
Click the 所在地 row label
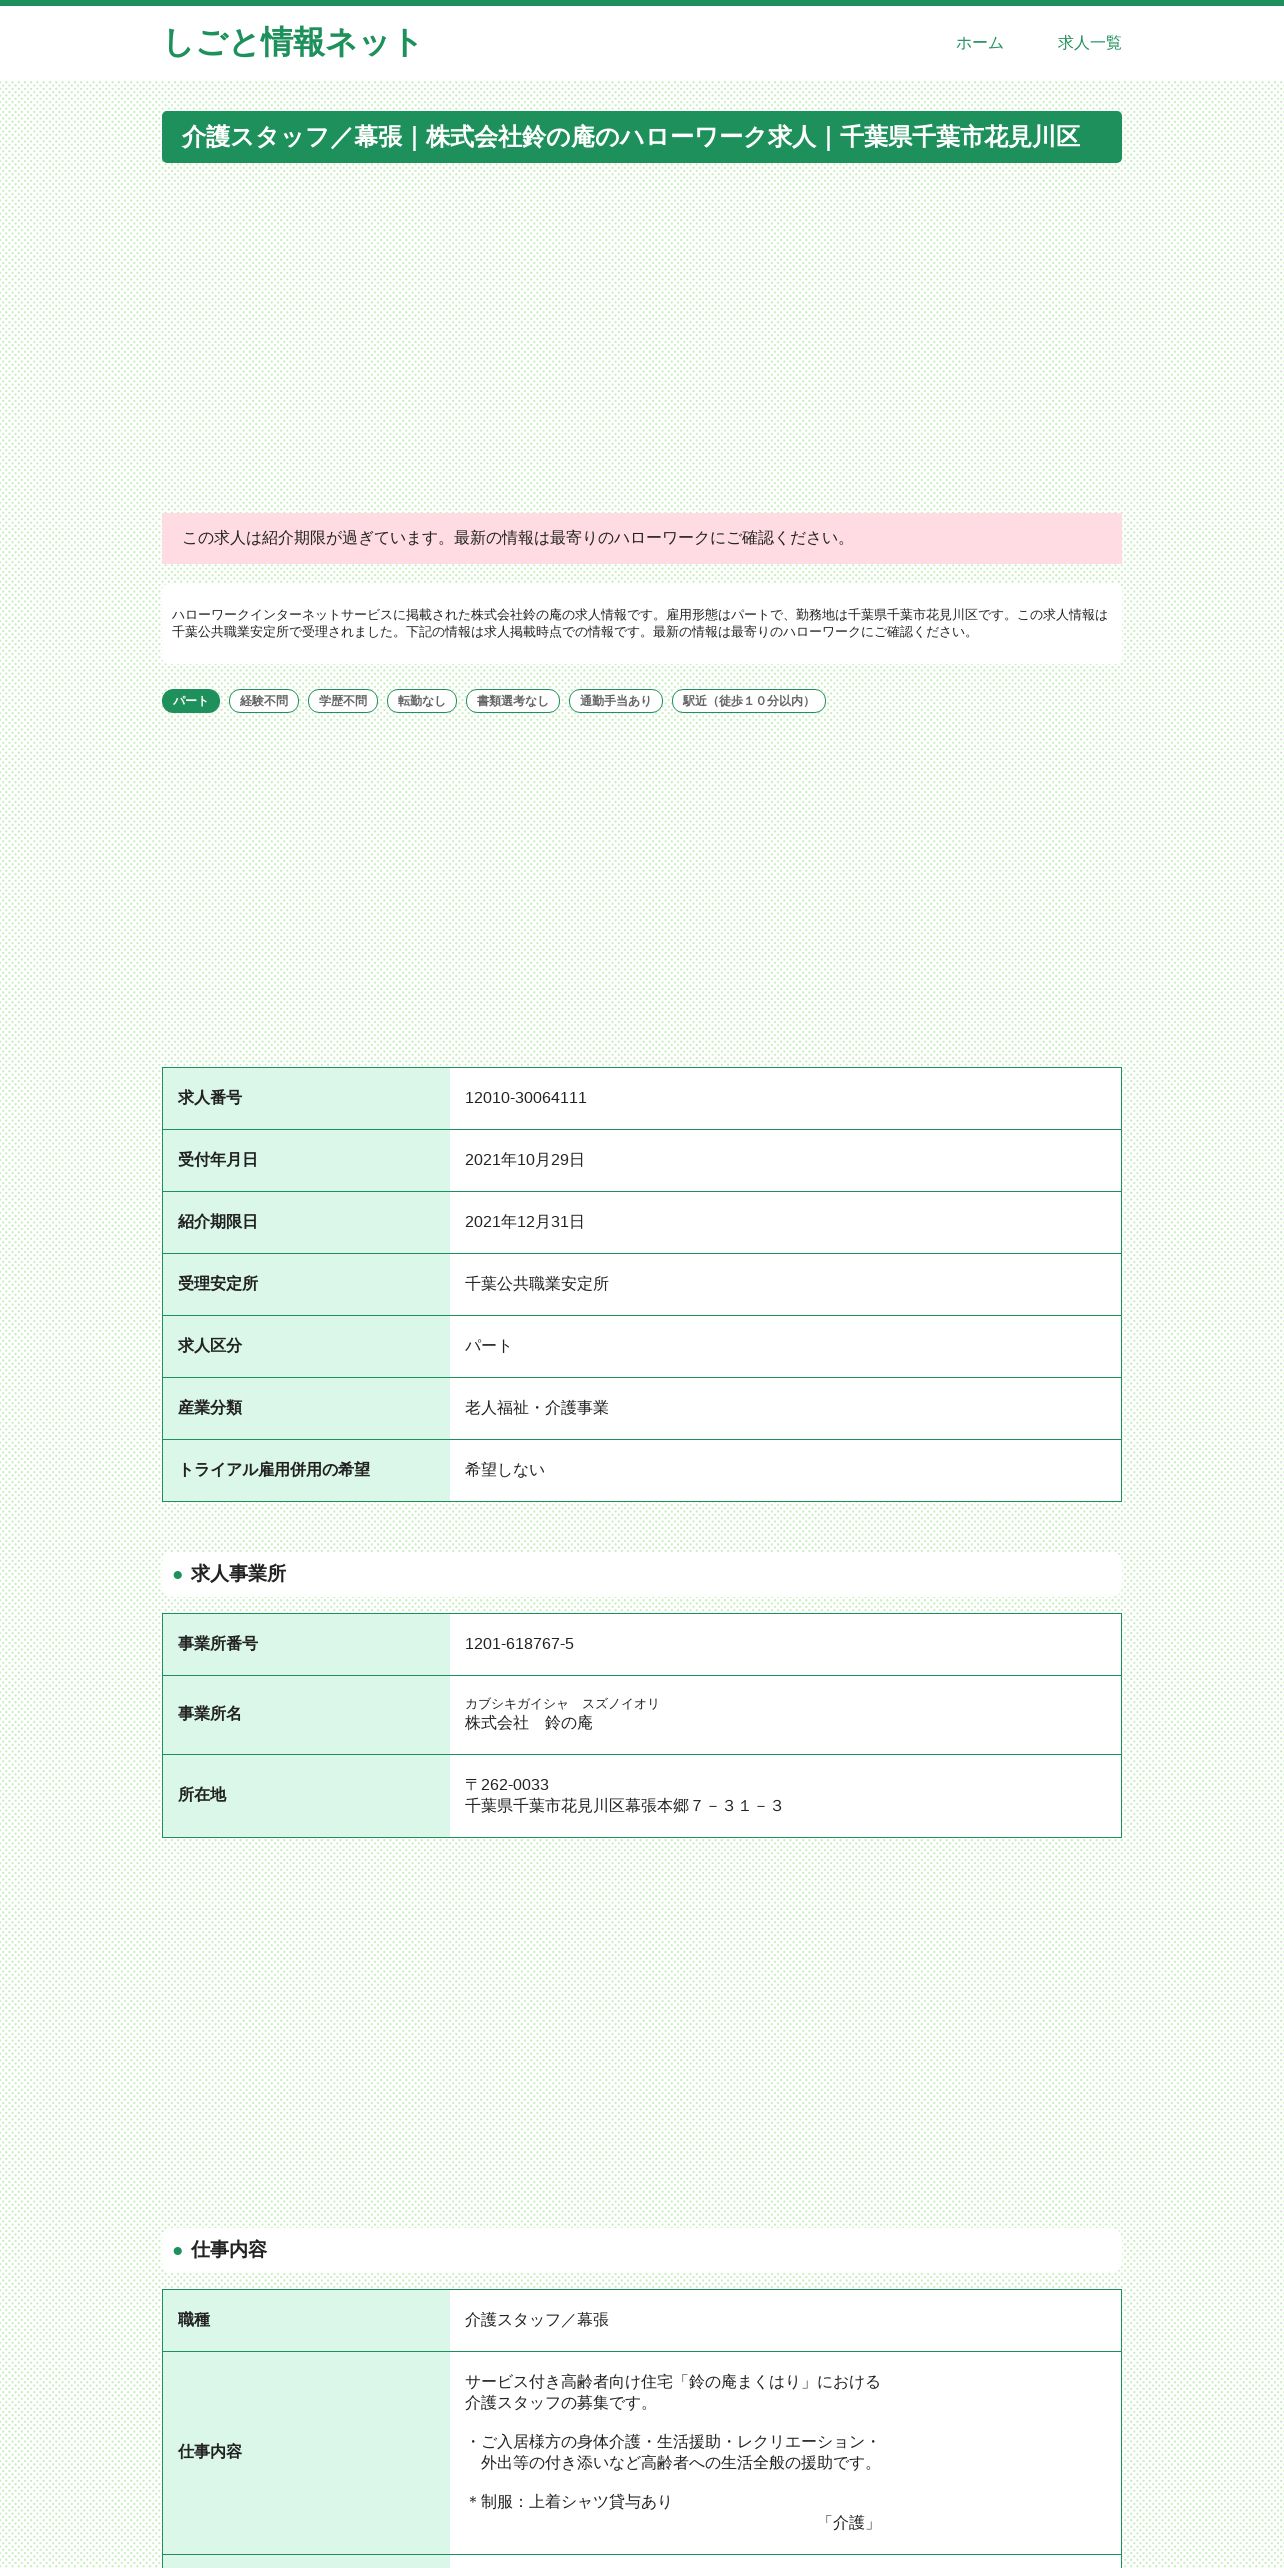(x=202, y=1795)
